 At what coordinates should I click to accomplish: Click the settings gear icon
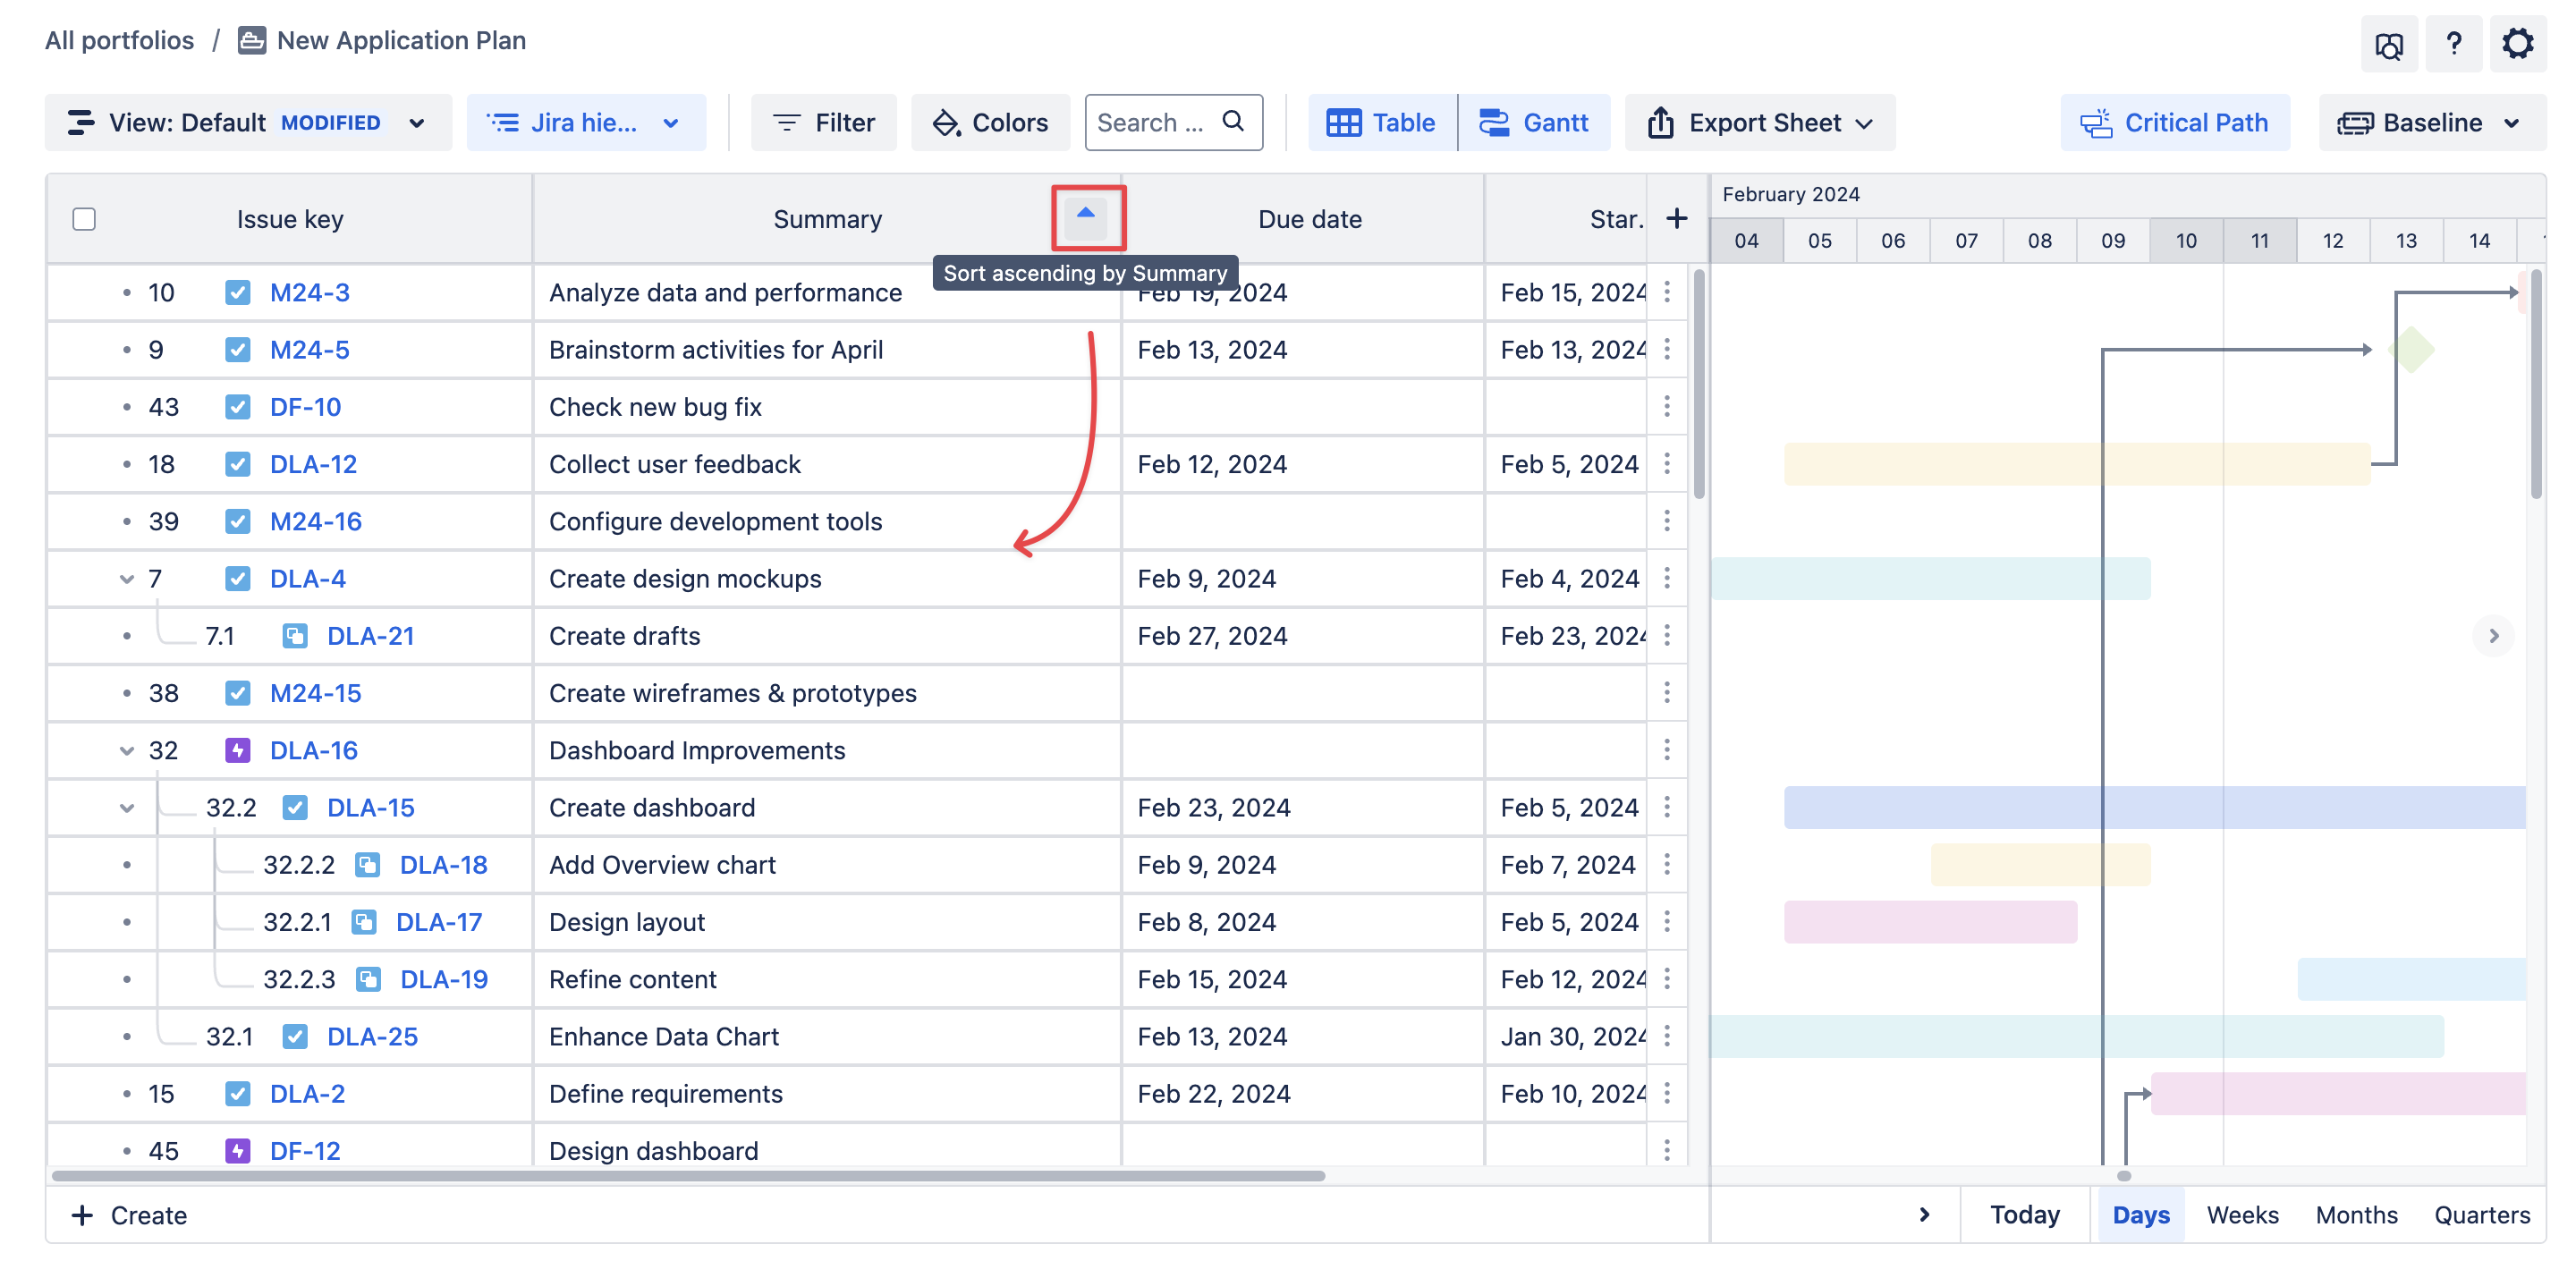click(2516, 44)
